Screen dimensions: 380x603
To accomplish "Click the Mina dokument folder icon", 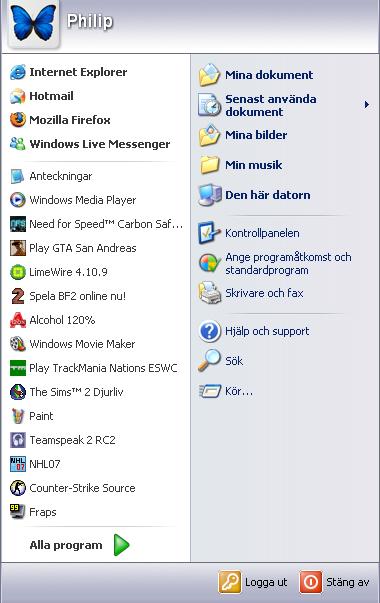I will pos(209,75).
